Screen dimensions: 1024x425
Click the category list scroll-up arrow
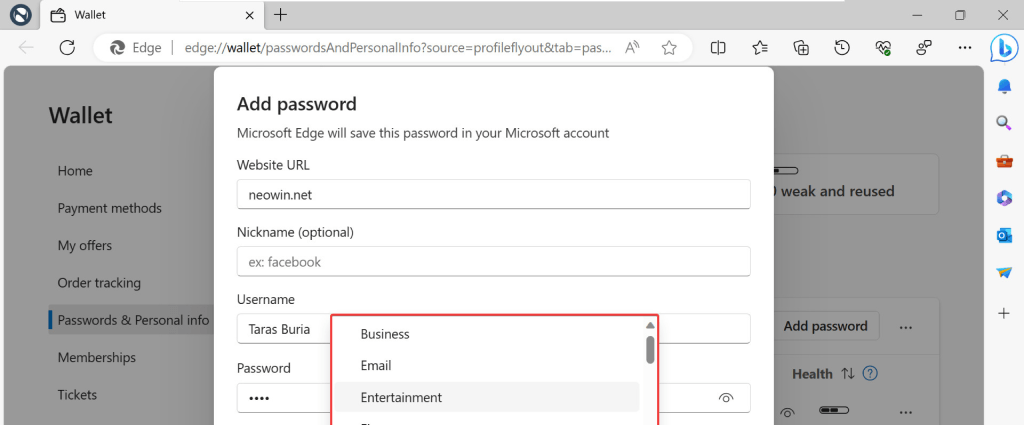(x=650, y=324)
